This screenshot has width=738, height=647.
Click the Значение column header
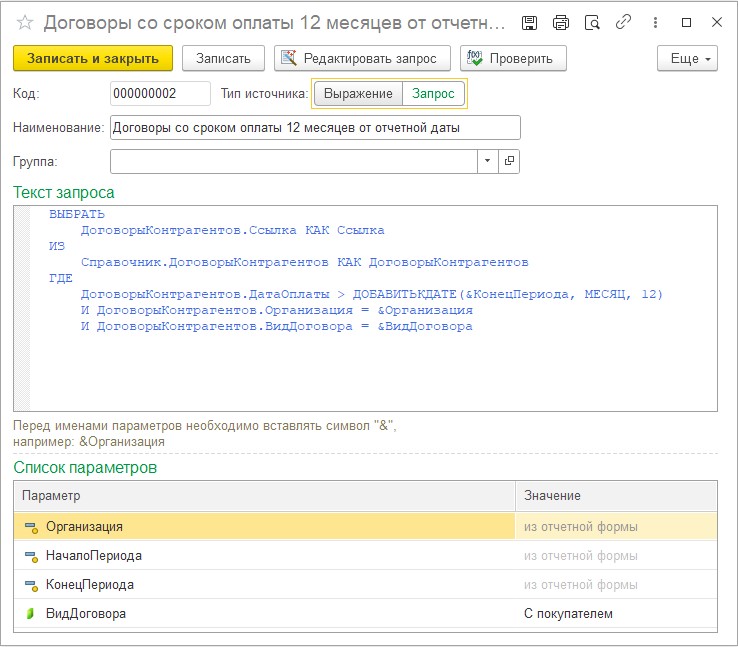click(x=616, y=496)
